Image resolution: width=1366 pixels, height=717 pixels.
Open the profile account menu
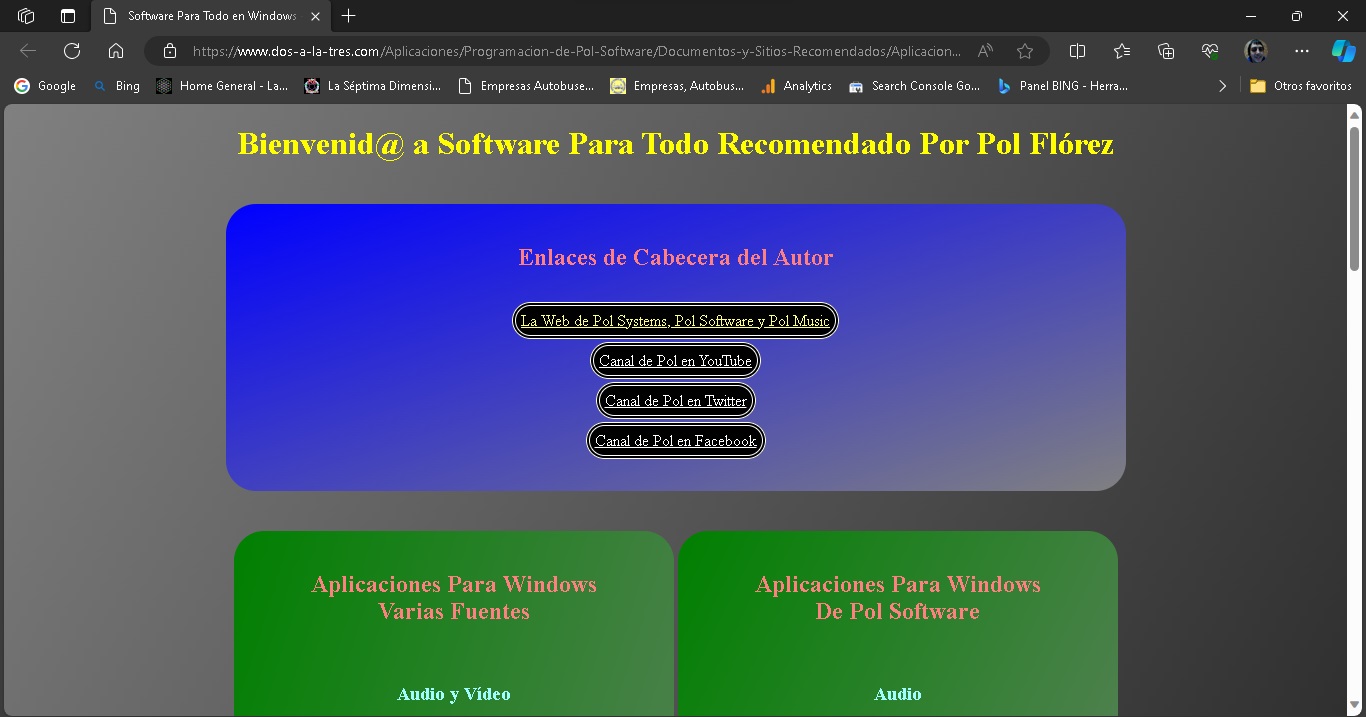pyautogui.click(x=1255, y=50)
